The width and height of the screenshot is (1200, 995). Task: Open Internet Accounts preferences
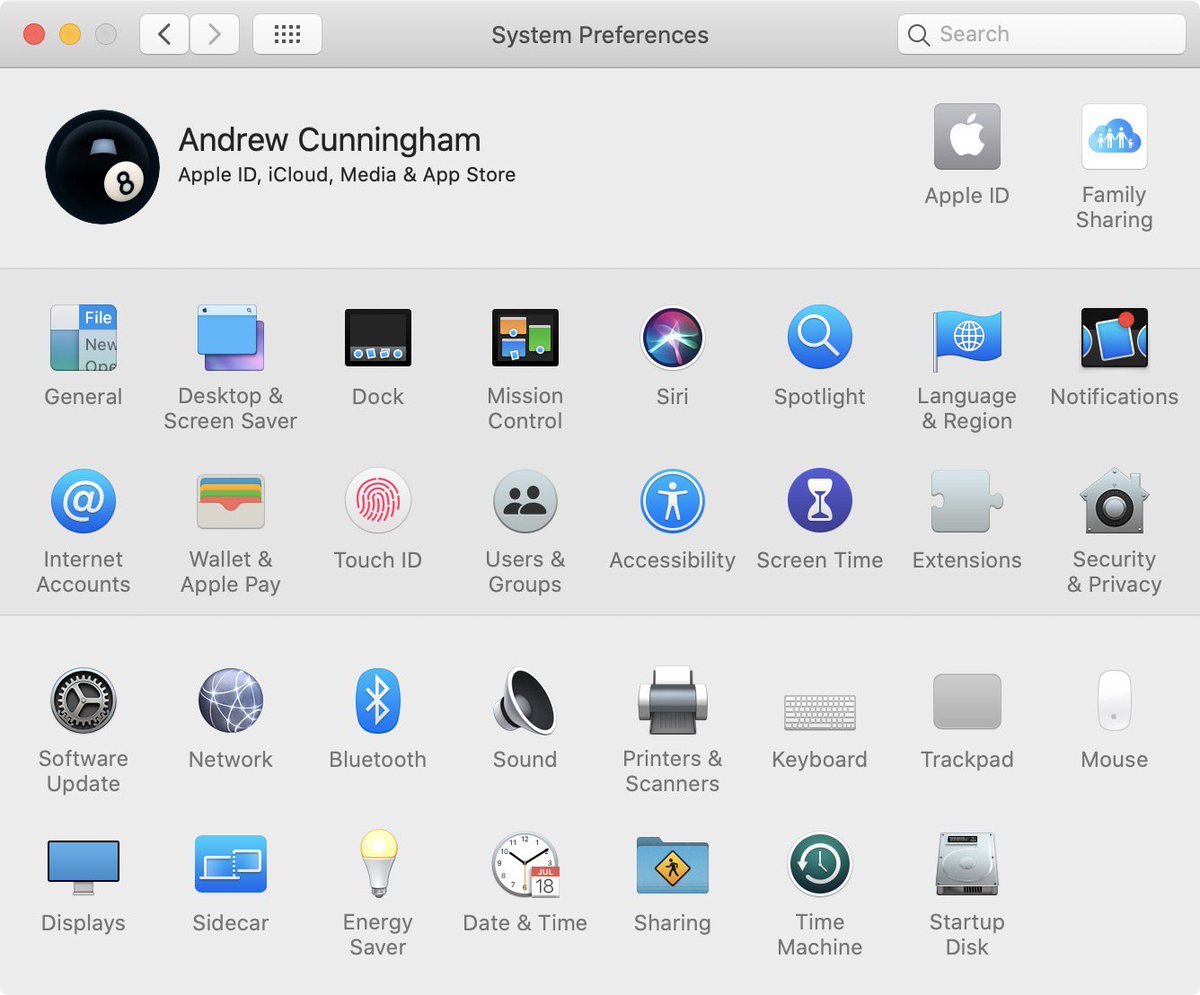84,501
